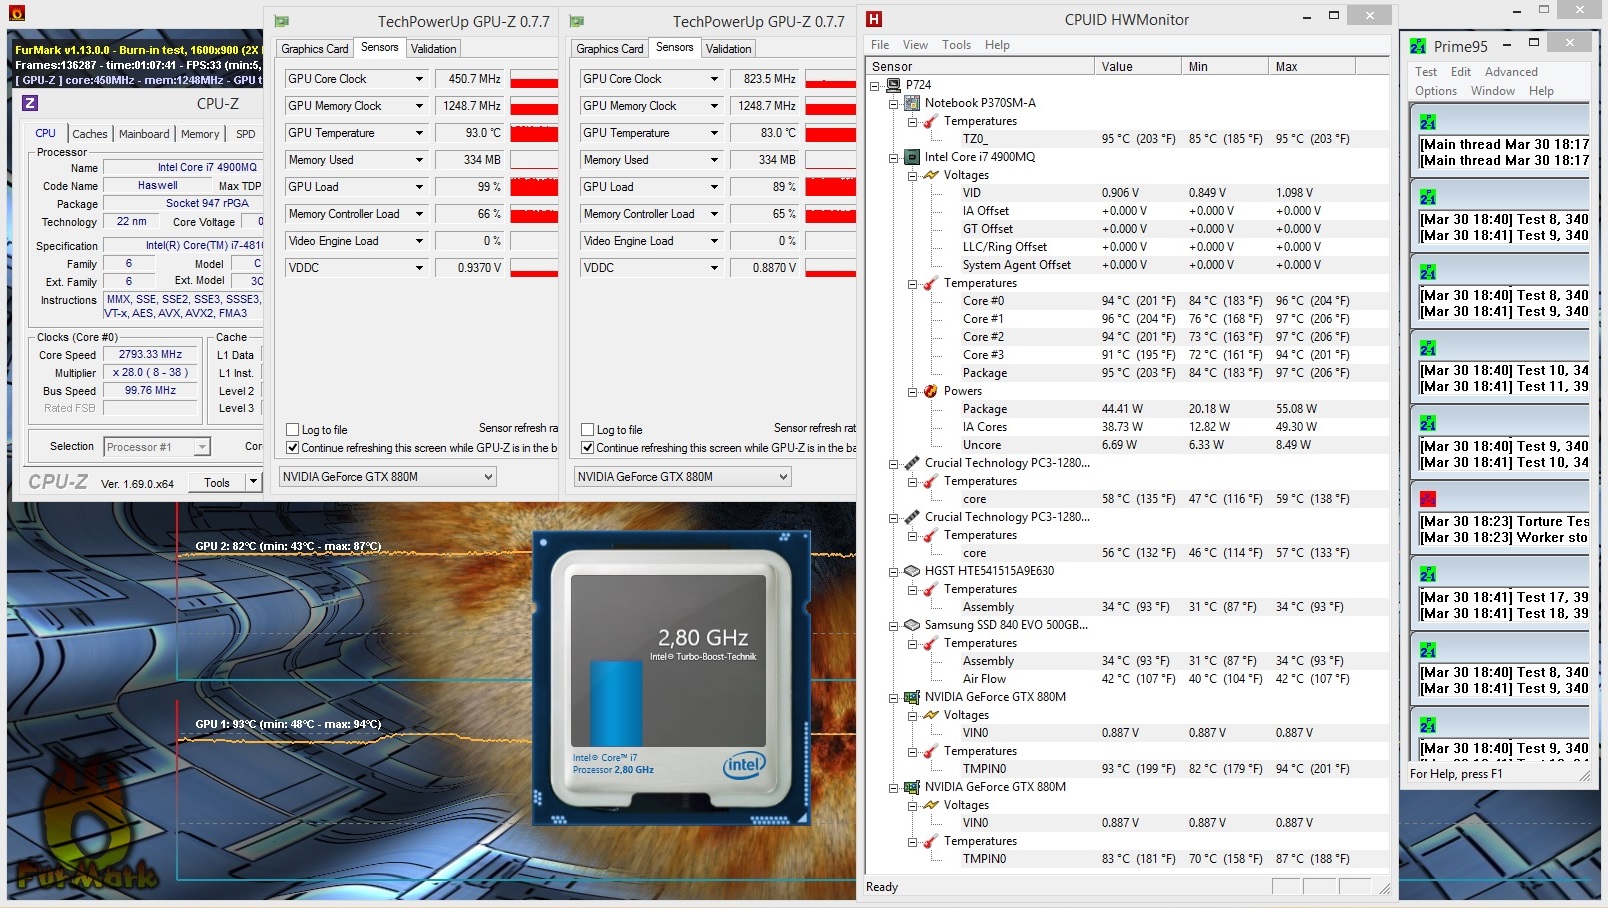This screenshot has height=908, width=1608.
Task: Click the Min column header in HWMonitor
Action: [1225, 67]
